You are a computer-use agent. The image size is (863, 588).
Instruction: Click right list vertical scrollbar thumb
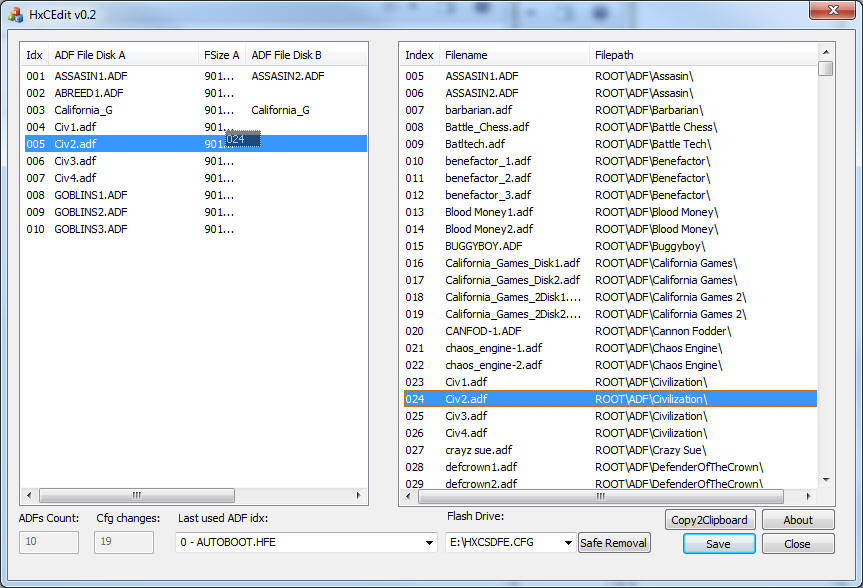826,68
